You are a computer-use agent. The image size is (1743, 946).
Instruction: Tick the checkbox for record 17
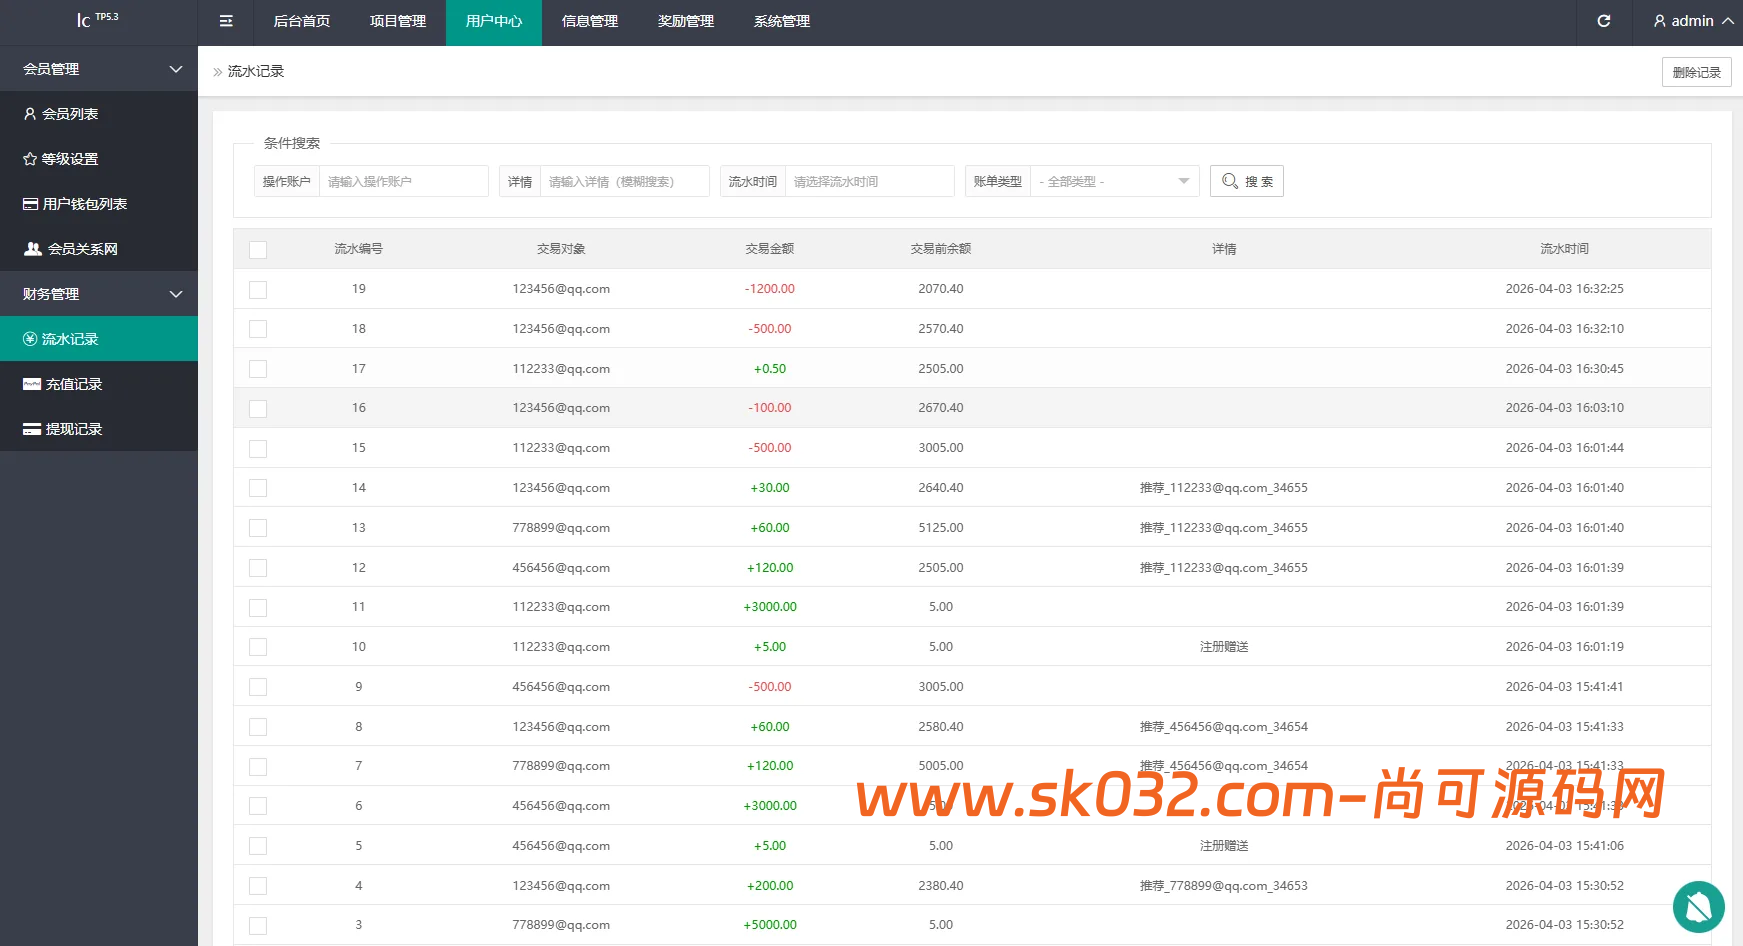coord(258,369)
